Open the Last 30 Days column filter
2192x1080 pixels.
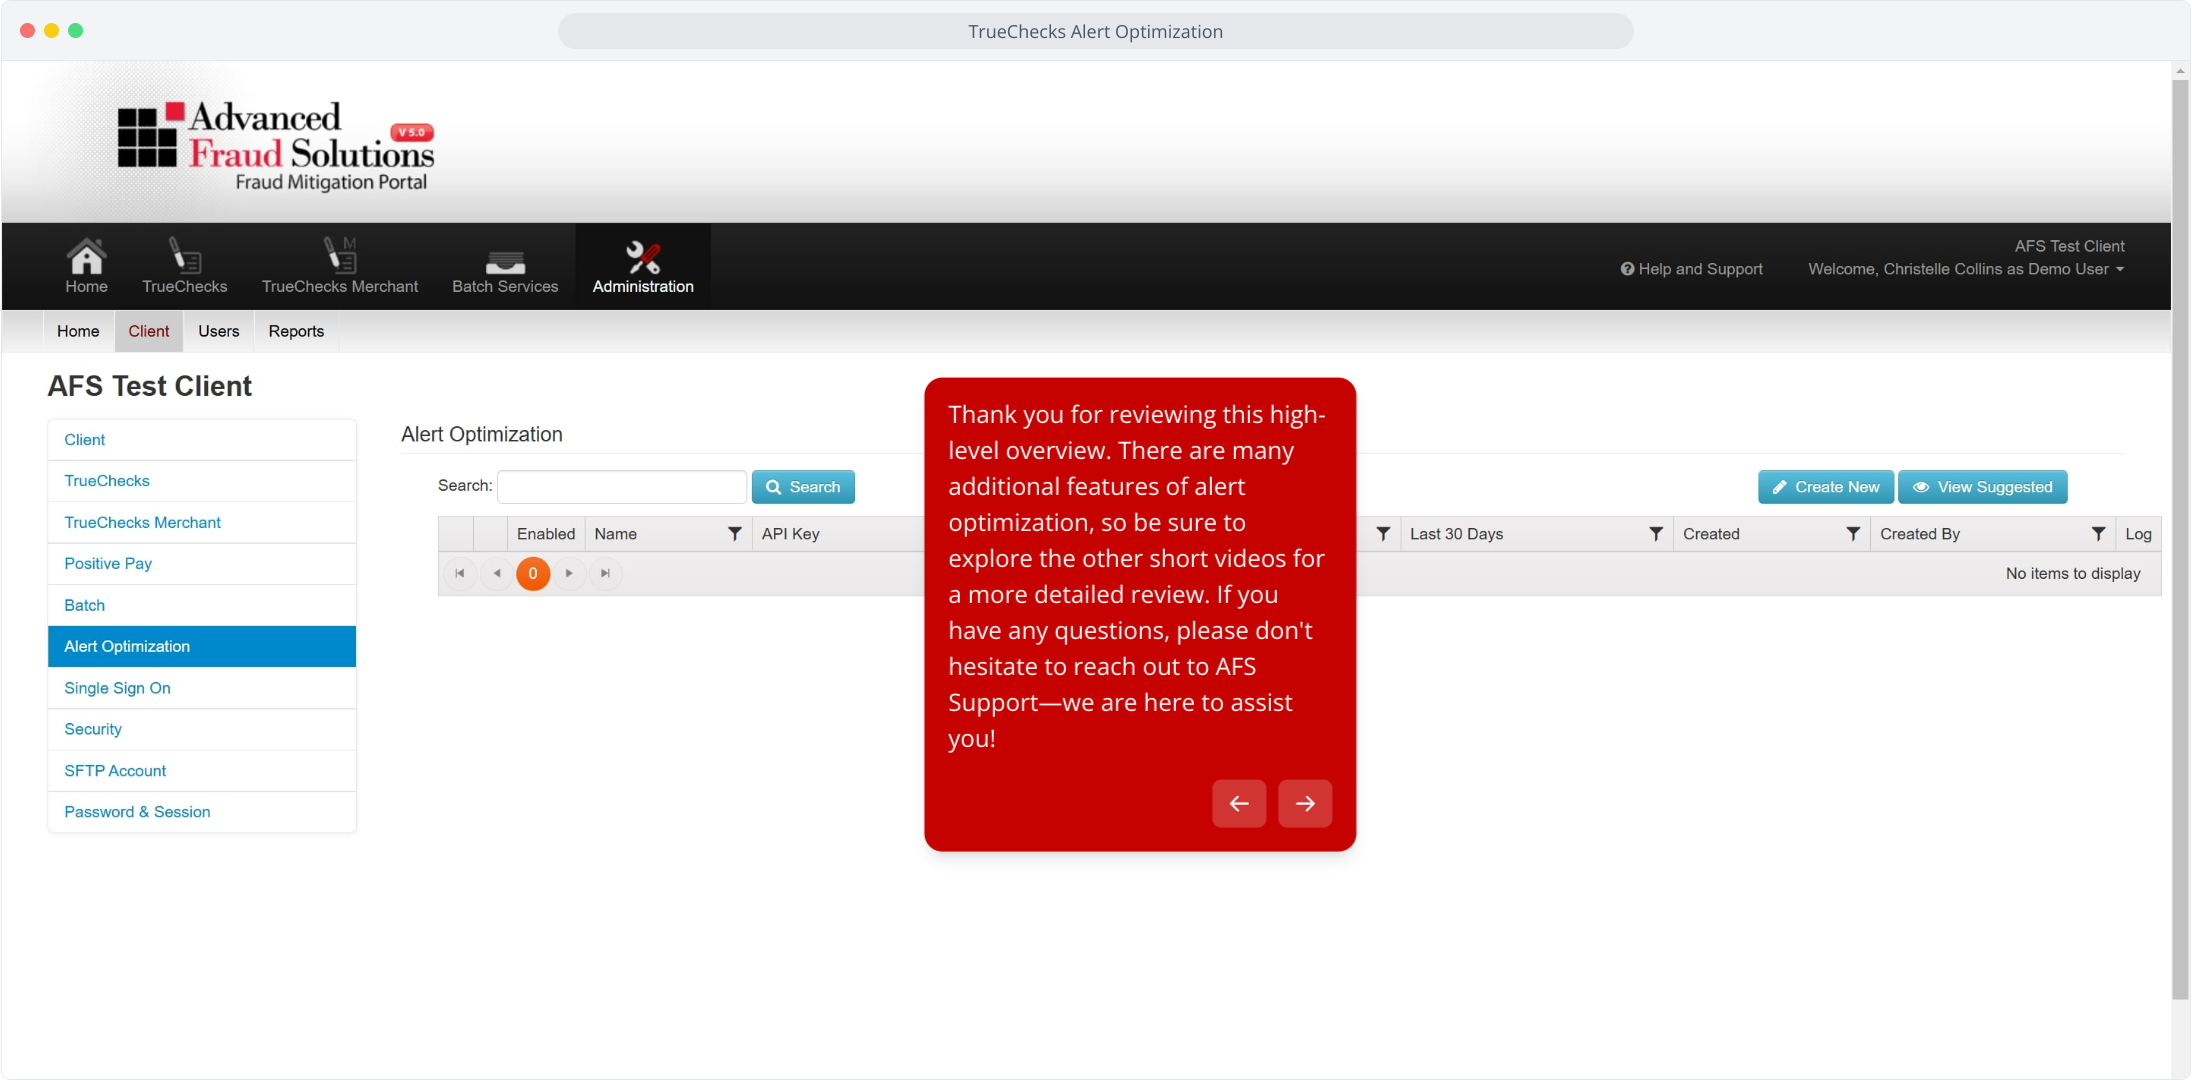point(1656,534)
